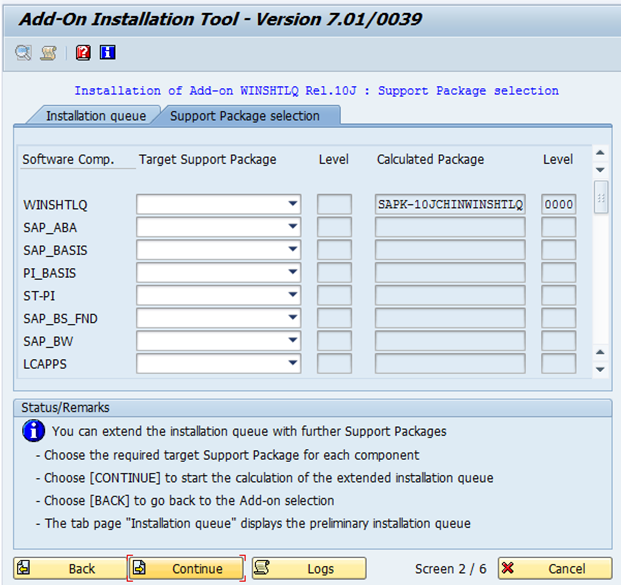Switch to the Installation queue tab

click(x=96, y=116)
